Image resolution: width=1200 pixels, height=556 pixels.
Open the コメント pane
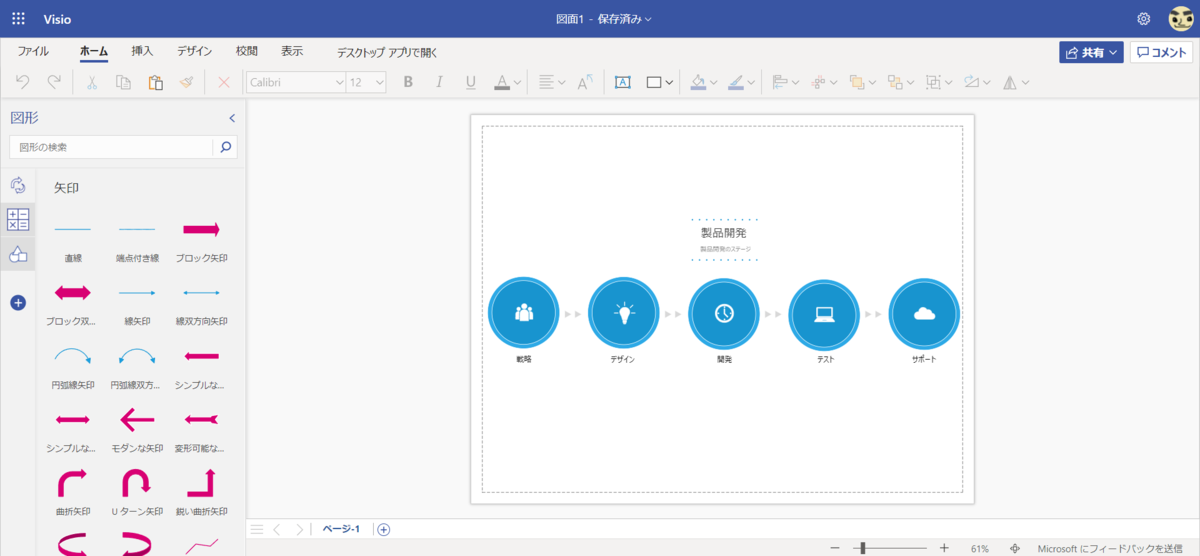pyautogui.click(x=1161, y=52)
